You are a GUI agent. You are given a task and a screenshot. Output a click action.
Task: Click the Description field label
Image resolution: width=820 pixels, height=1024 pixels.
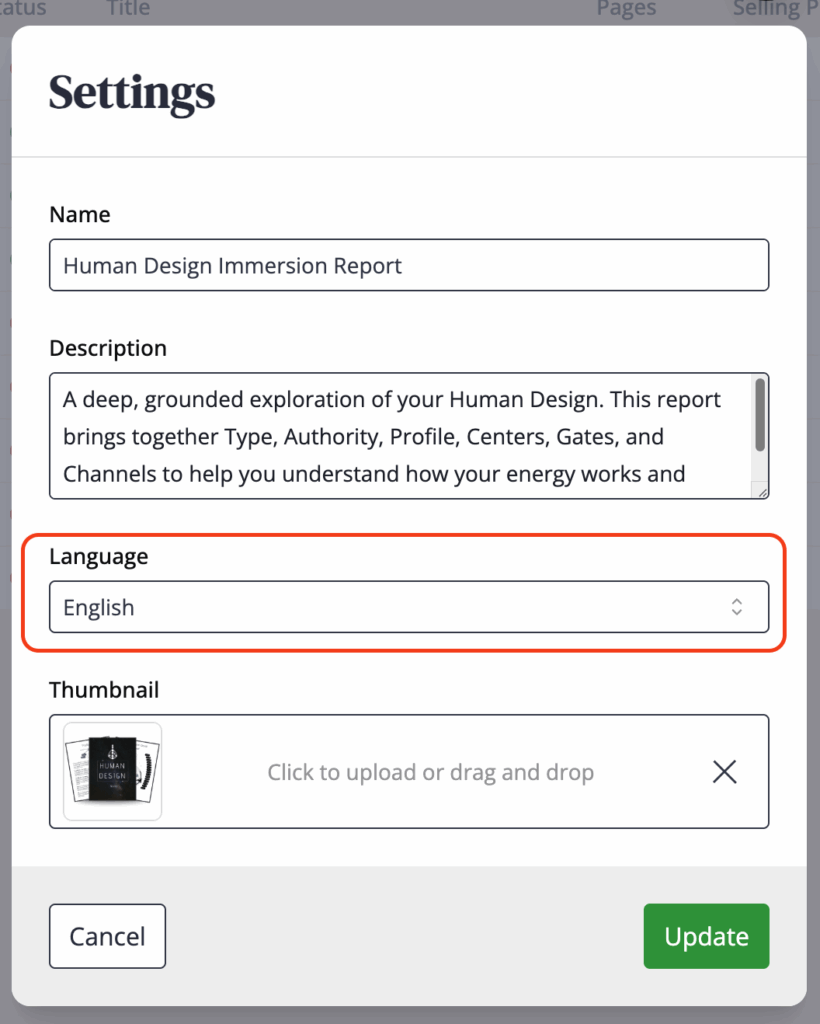(x=108, y=349)
